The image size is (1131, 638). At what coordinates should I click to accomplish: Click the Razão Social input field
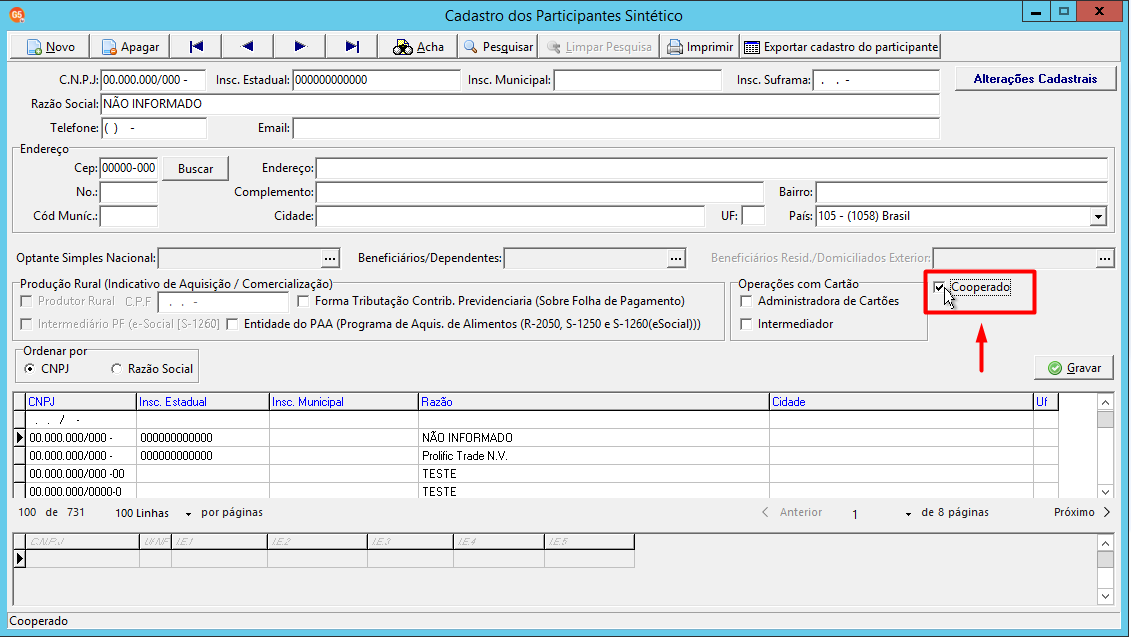[x=520, y=105]
